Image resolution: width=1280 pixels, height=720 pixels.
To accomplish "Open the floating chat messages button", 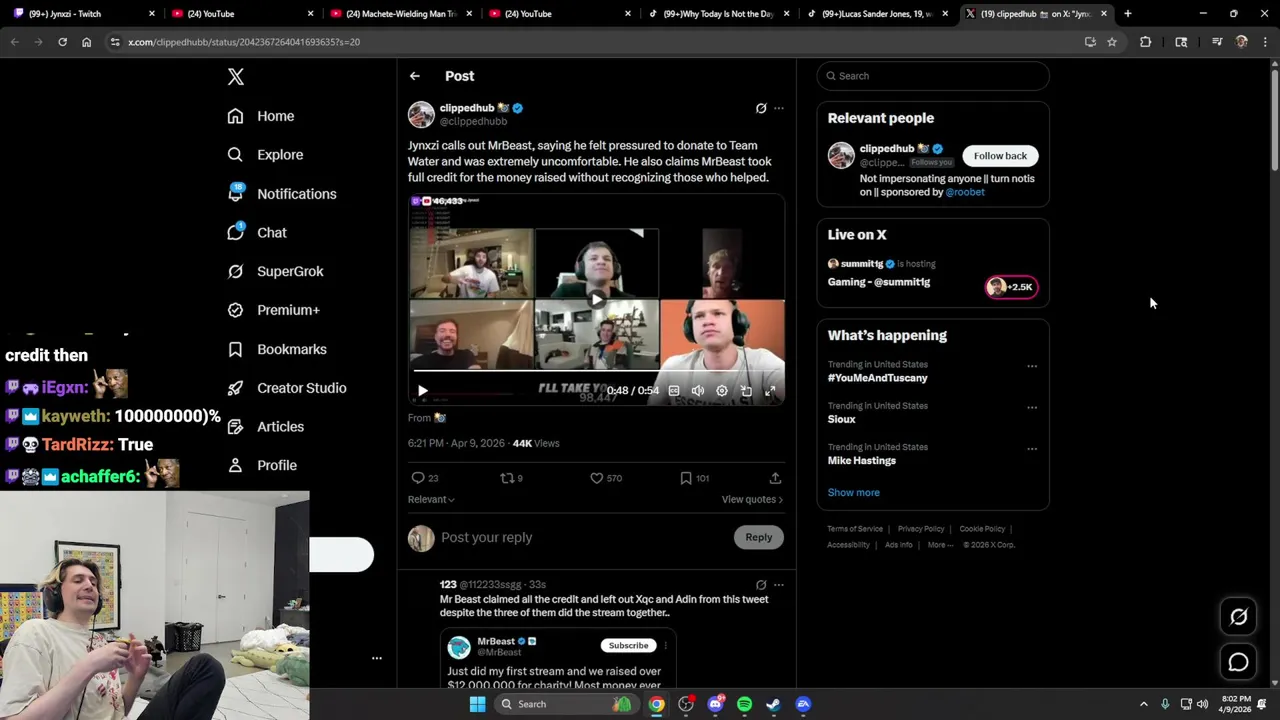I will (x=1239, y=662).
